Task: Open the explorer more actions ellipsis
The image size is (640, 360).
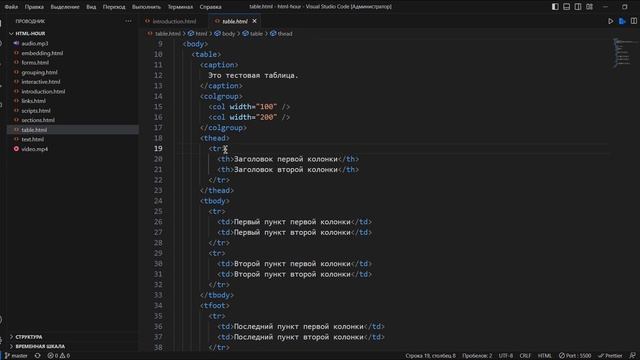Action: (128, 21)
